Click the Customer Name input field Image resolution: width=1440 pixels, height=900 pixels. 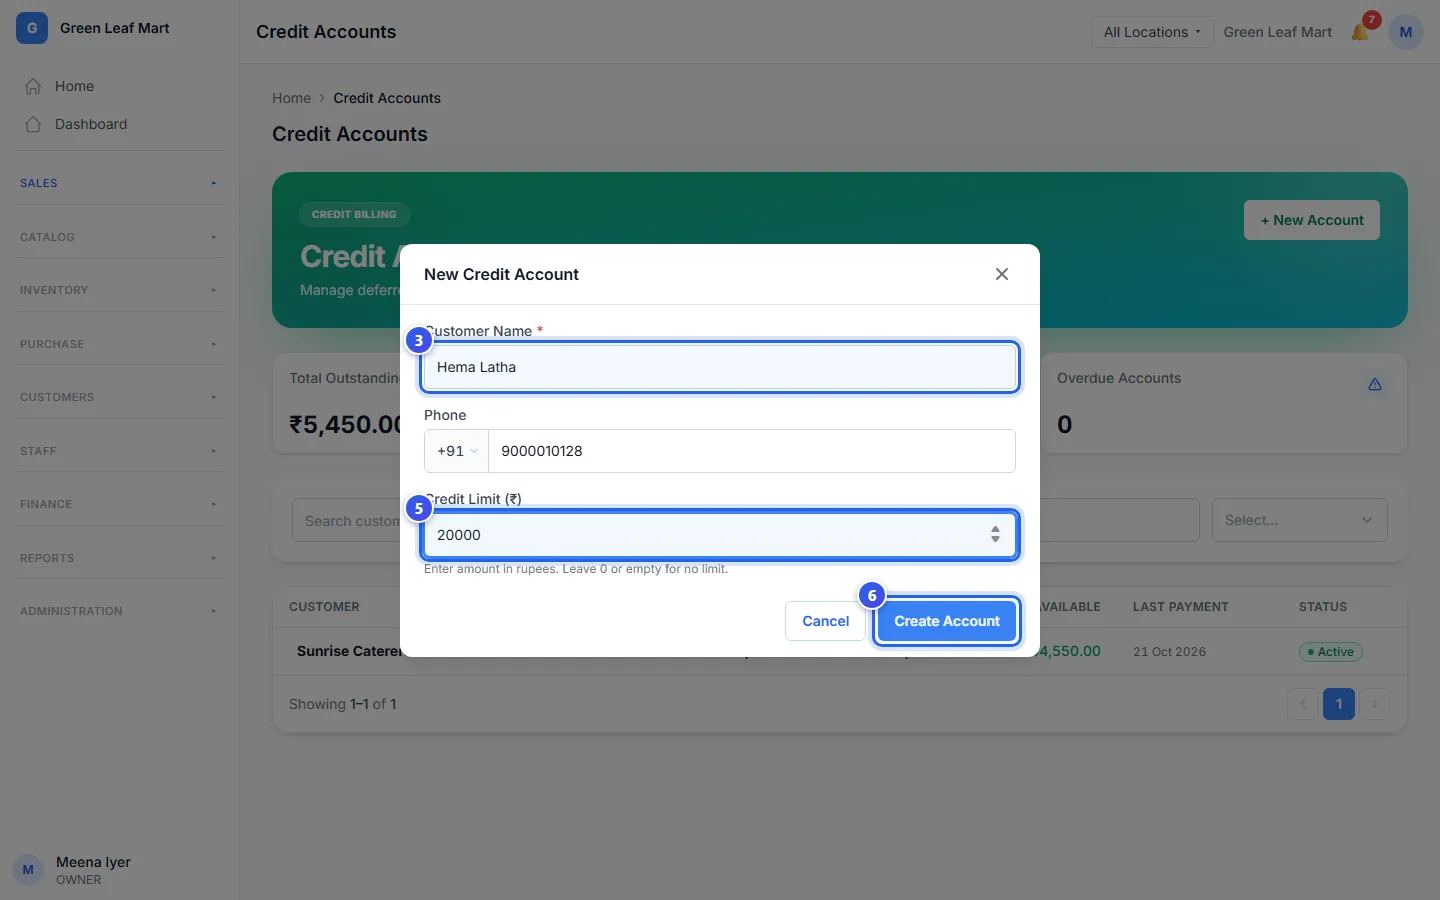tap(720, 367)
